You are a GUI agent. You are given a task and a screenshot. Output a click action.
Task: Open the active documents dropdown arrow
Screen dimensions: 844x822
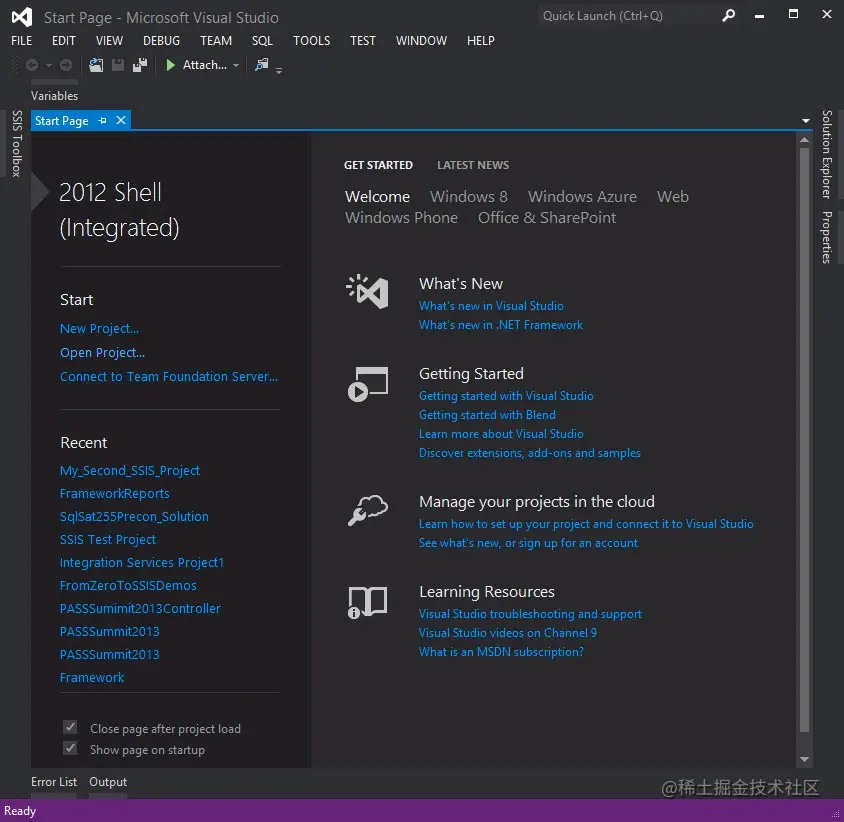[x=805, y=121]
